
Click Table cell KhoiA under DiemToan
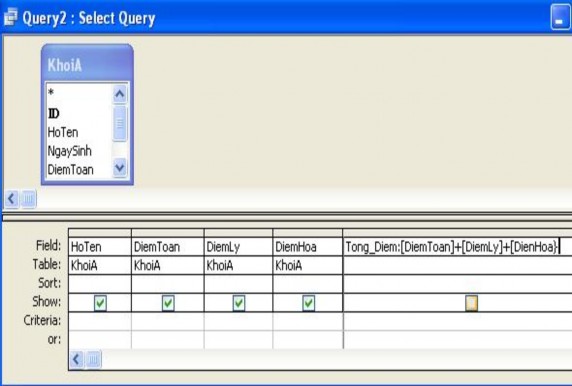click(x=168, y=265)
